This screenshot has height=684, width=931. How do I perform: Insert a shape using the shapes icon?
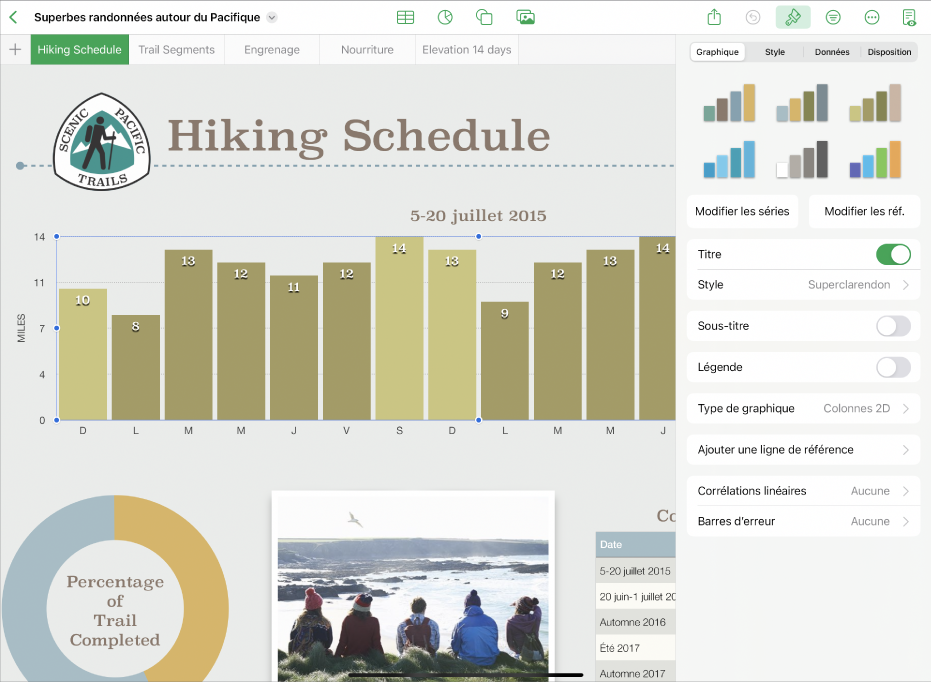(484, 17)
